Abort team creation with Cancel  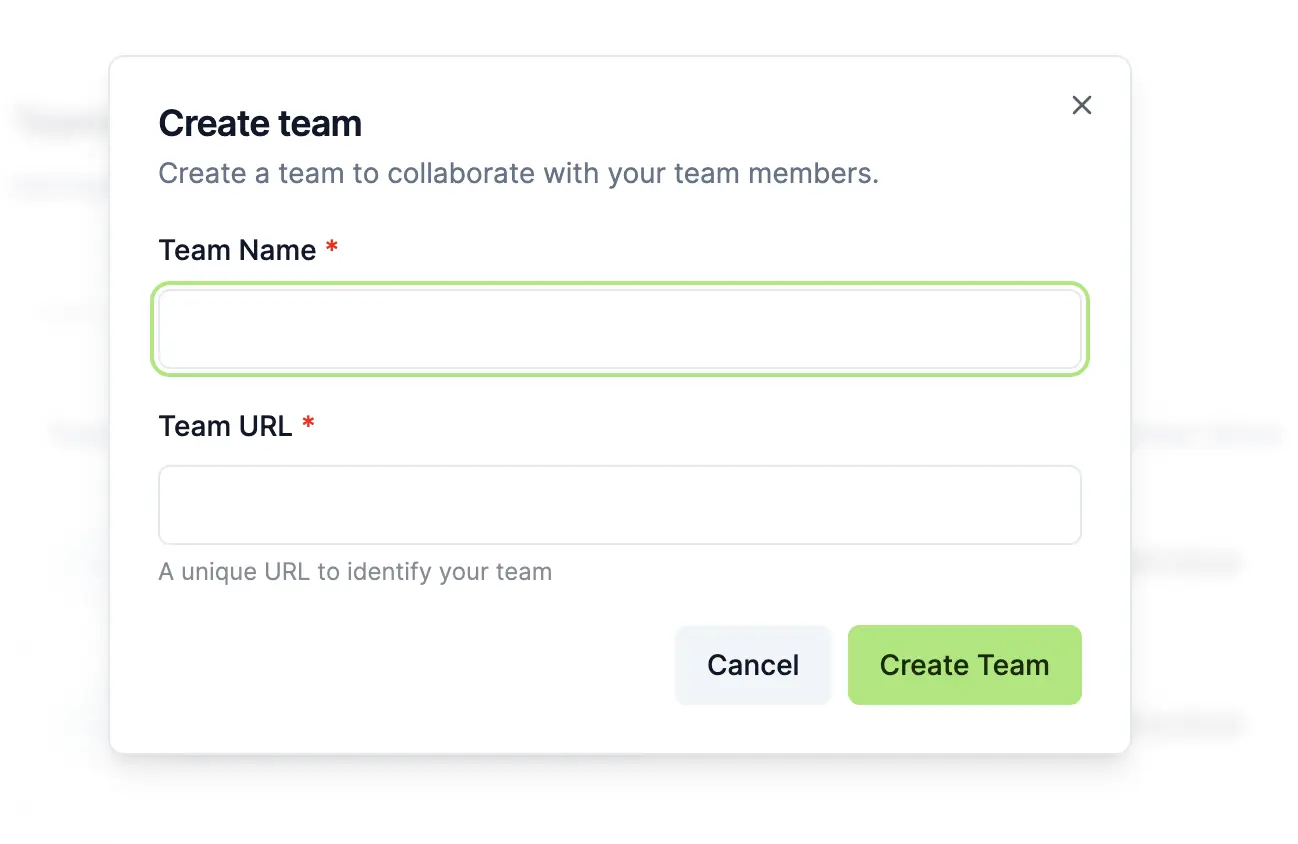point(753,665)
